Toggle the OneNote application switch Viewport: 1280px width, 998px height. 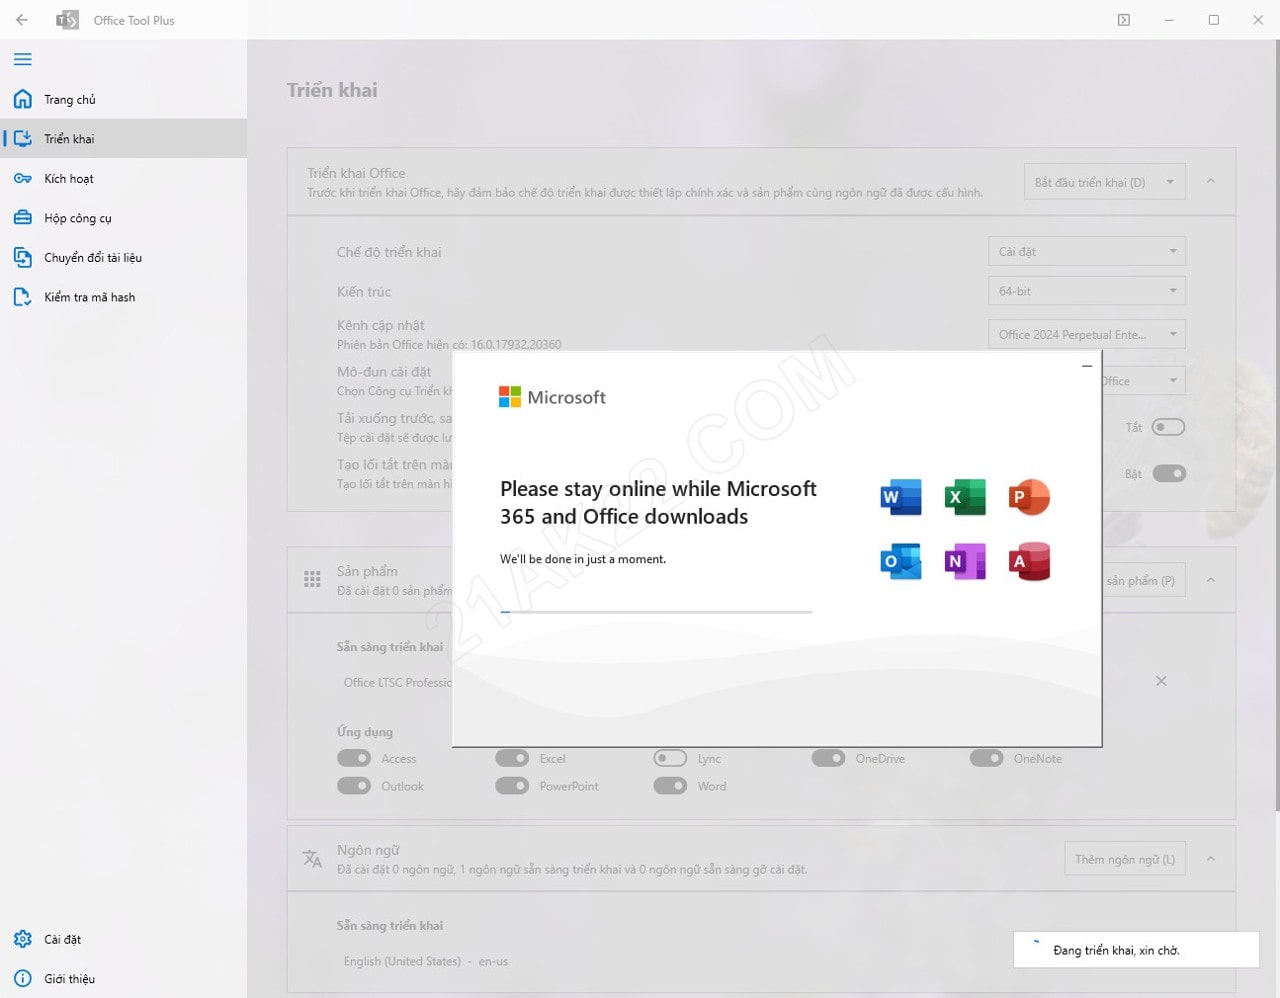pos(986,758)
